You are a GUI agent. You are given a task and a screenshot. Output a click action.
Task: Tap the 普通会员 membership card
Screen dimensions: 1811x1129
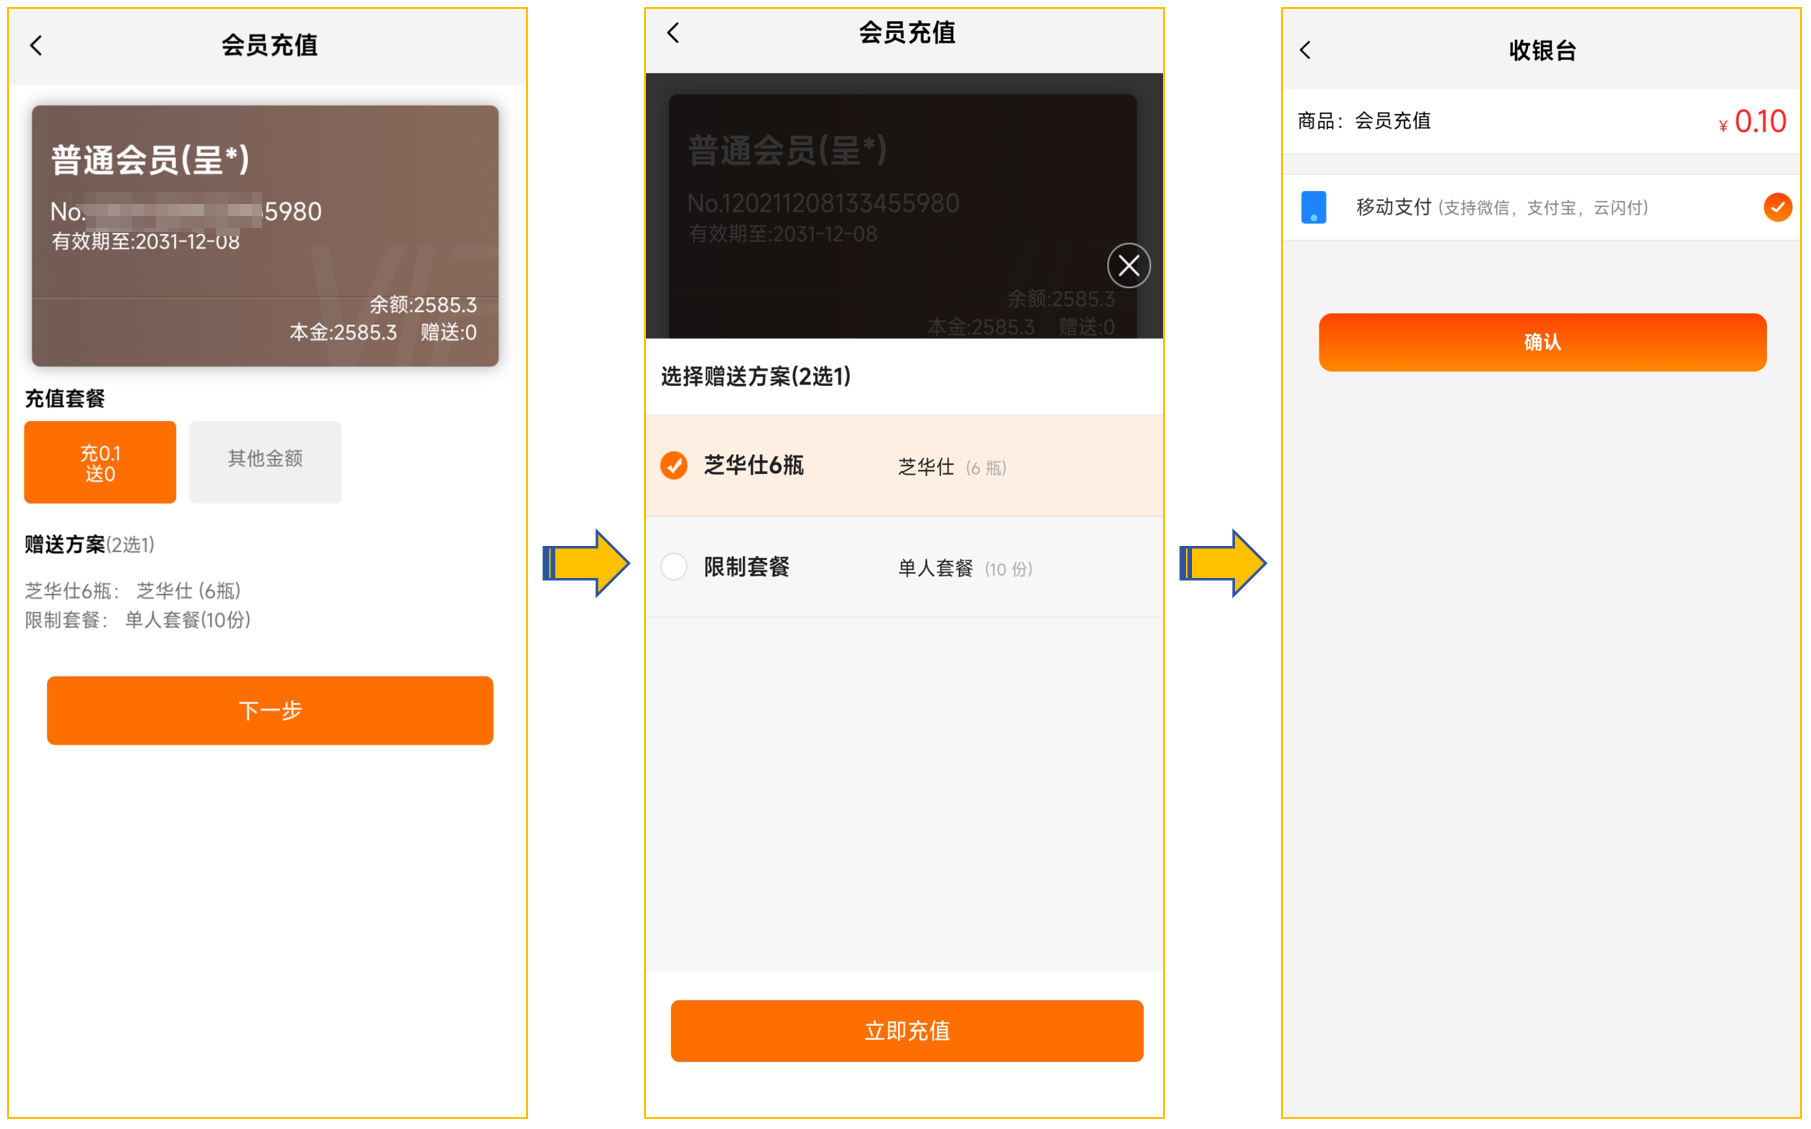[265, 236]
